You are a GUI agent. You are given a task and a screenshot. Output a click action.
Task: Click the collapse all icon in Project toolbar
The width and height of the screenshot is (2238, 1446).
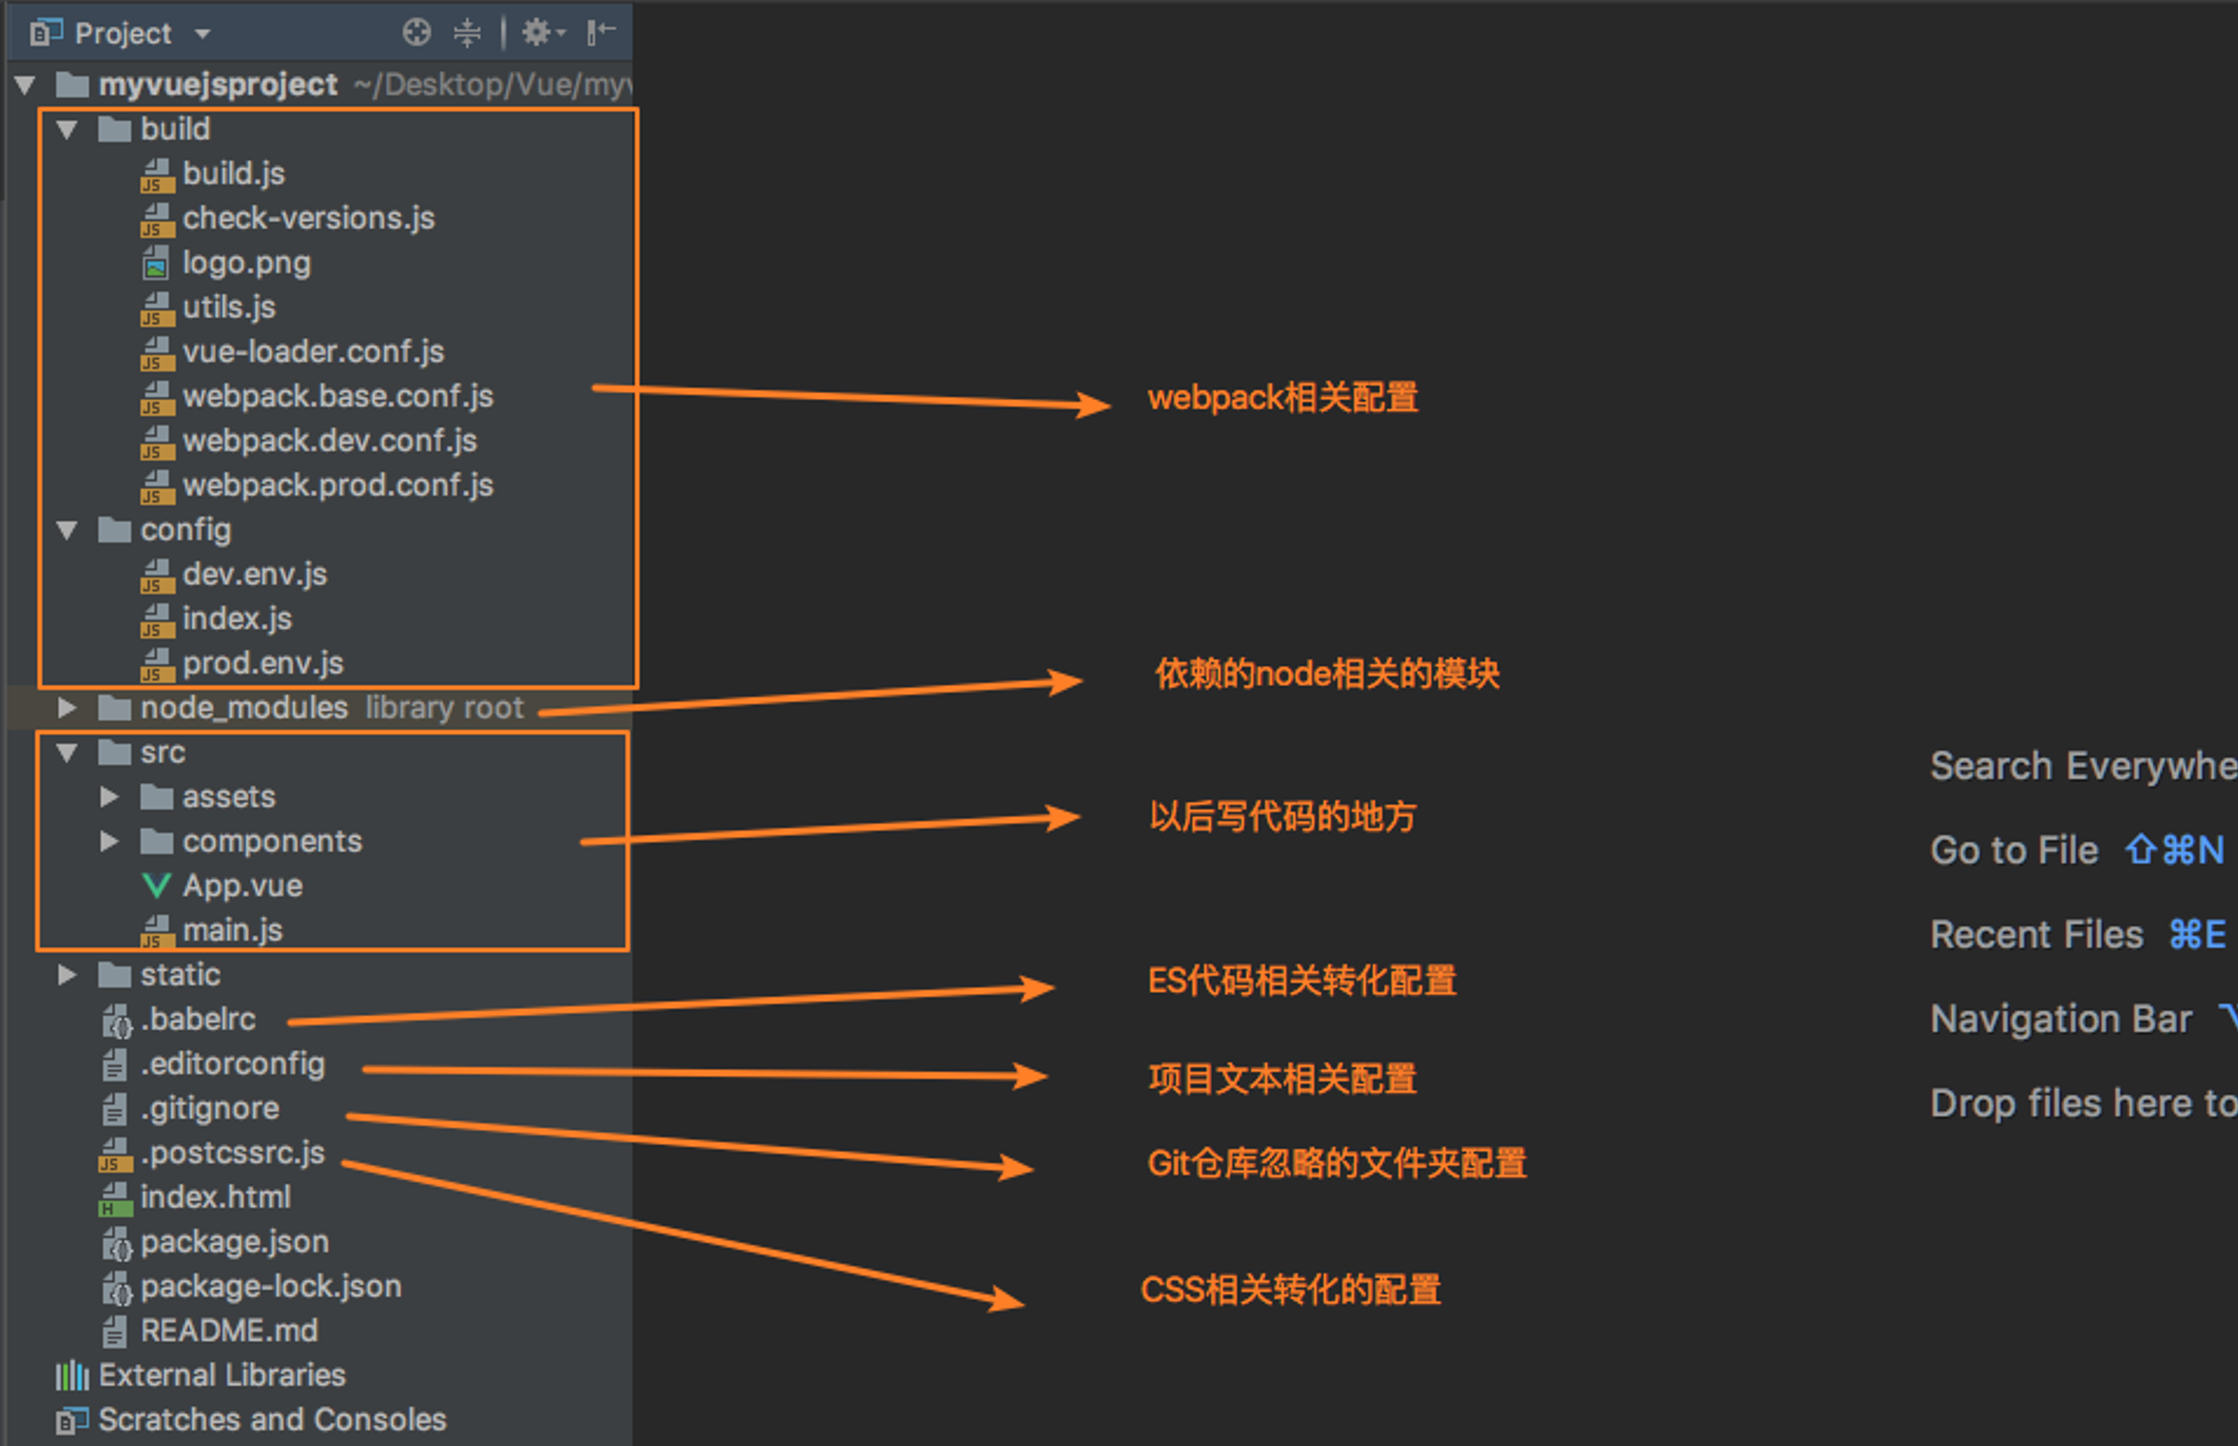467,33
